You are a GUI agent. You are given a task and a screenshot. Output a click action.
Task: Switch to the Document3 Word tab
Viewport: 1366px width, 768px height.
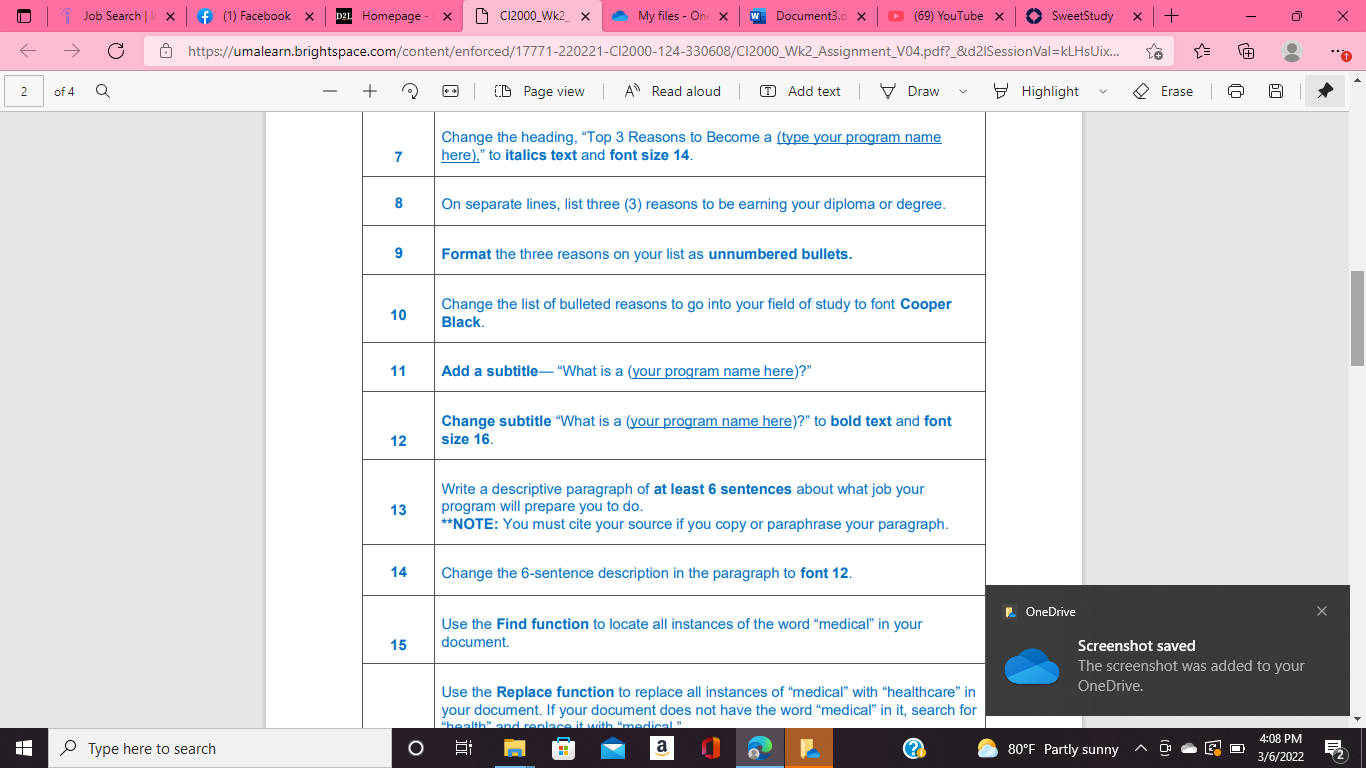pos(809,16)
